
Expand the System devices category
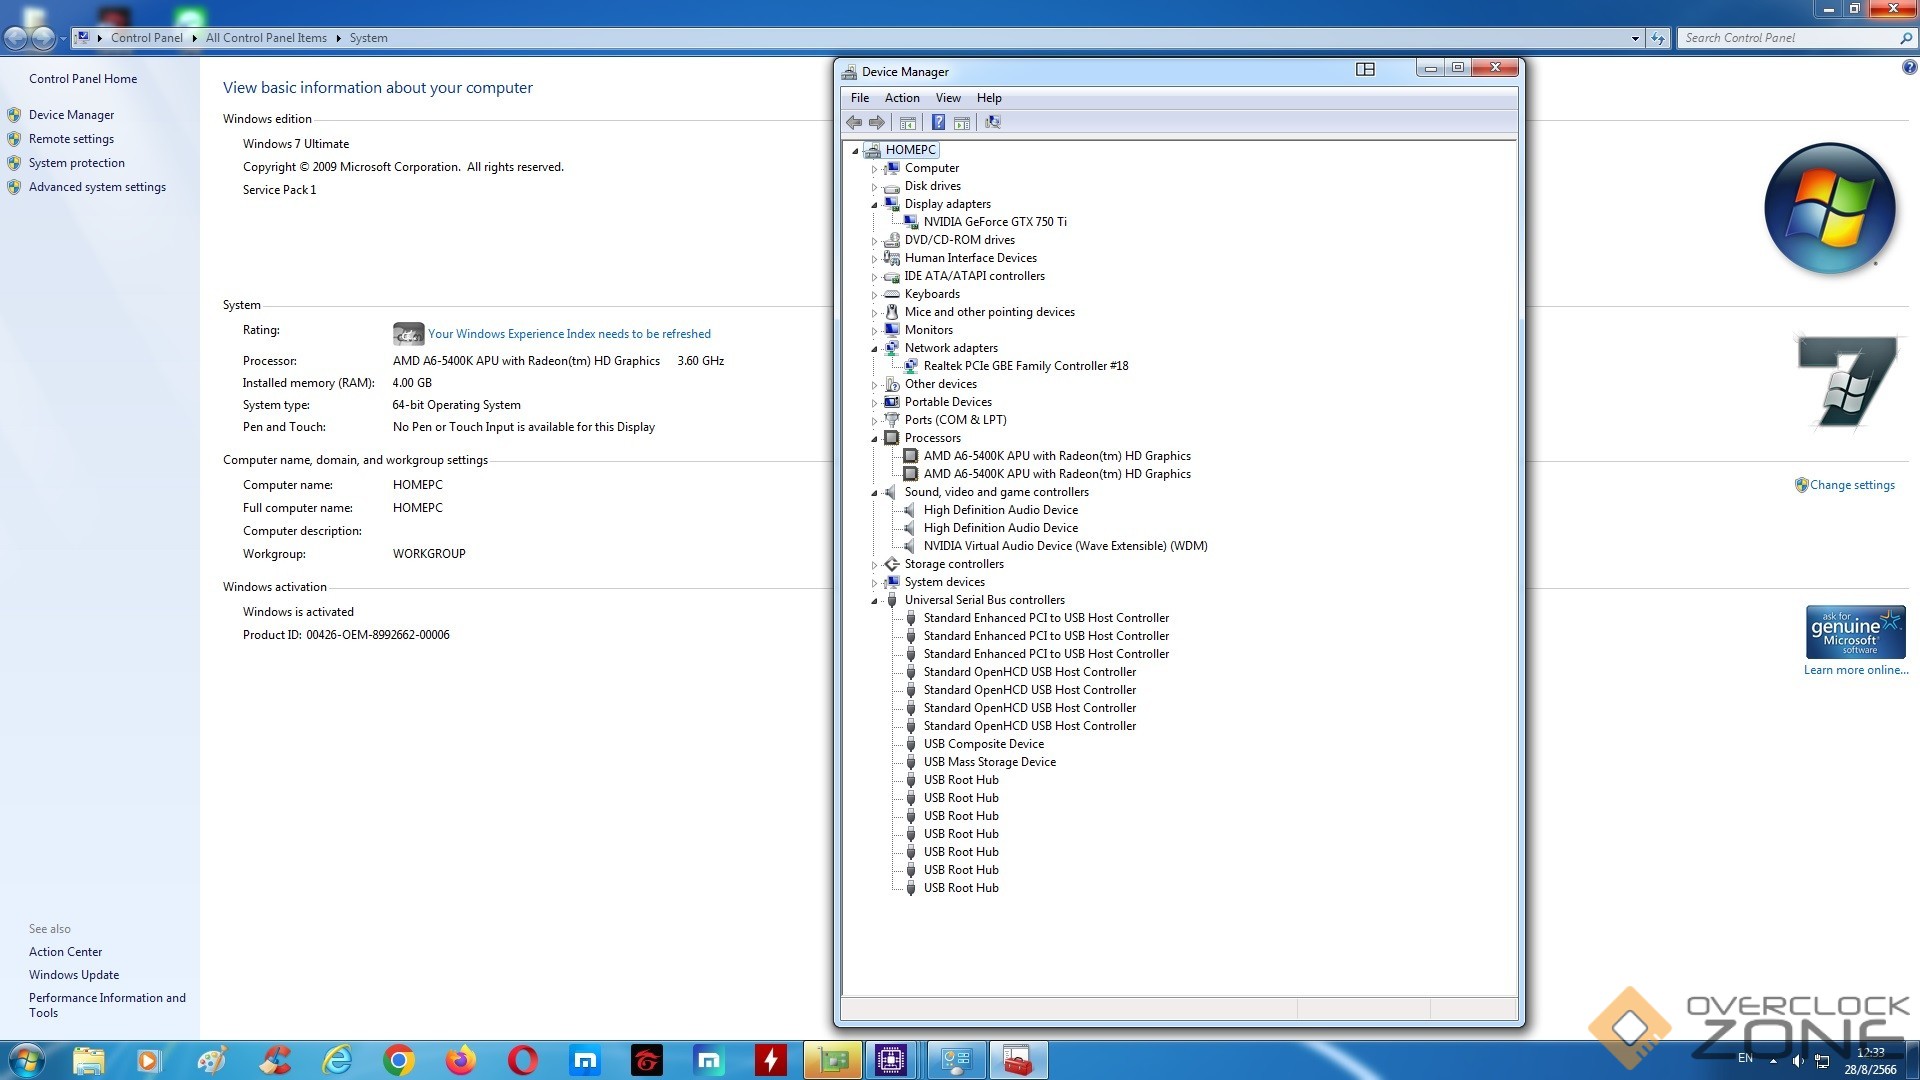(874, 583)
